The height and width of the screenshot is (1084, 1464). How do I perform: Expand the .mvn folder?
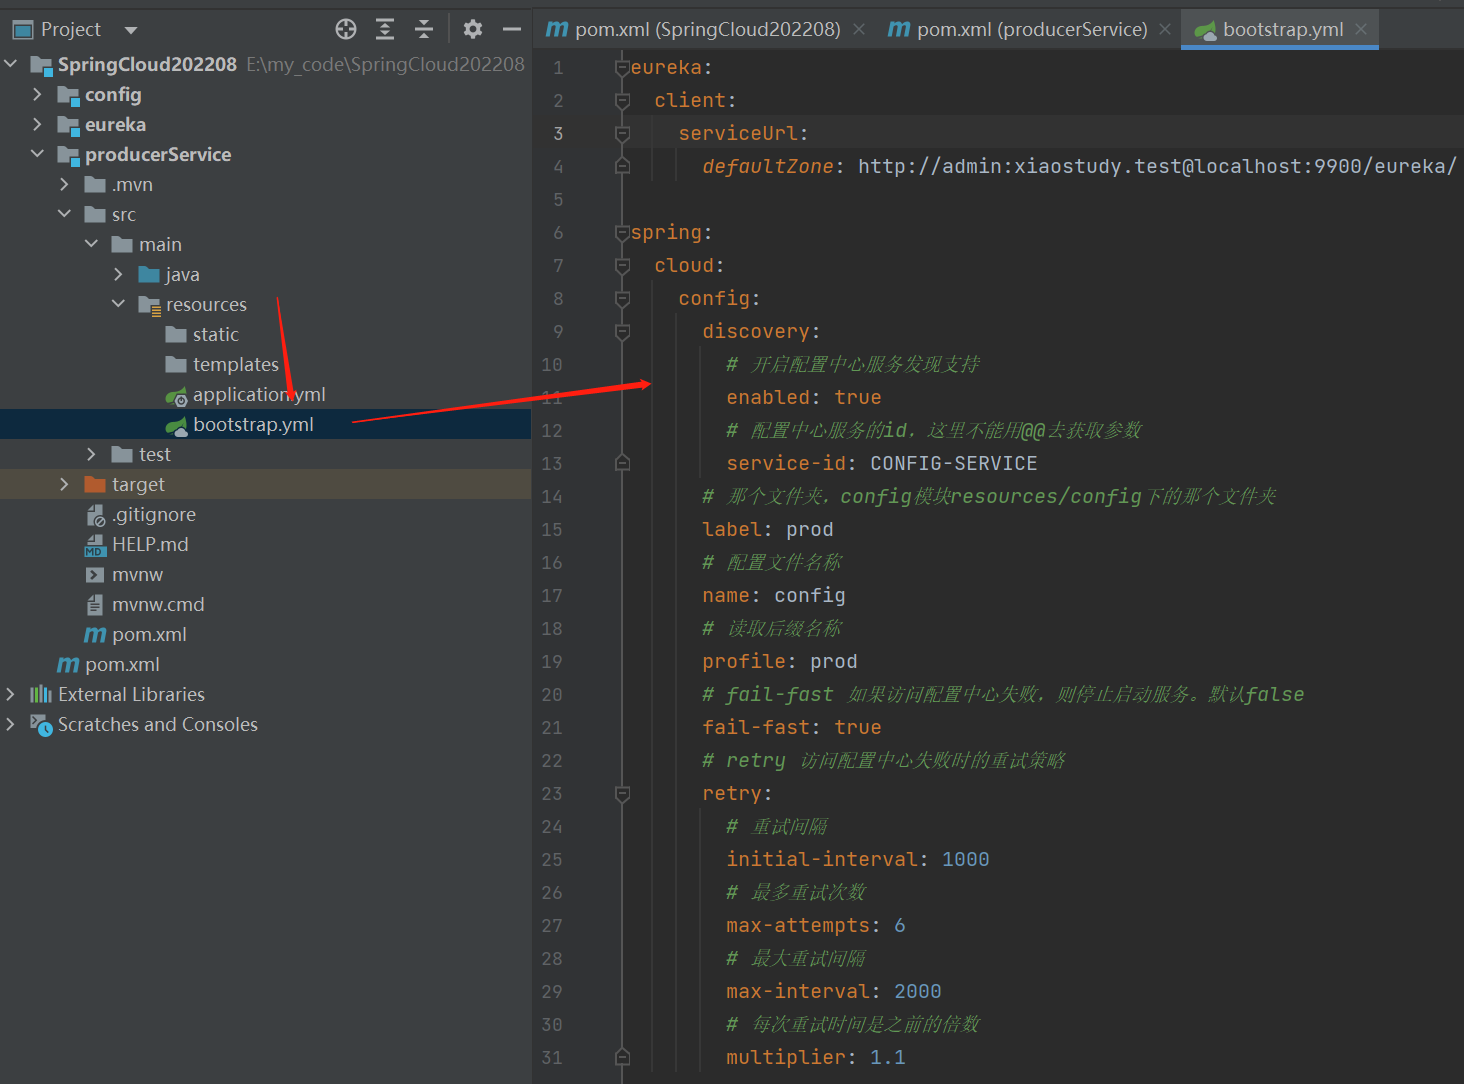[65, 184]
